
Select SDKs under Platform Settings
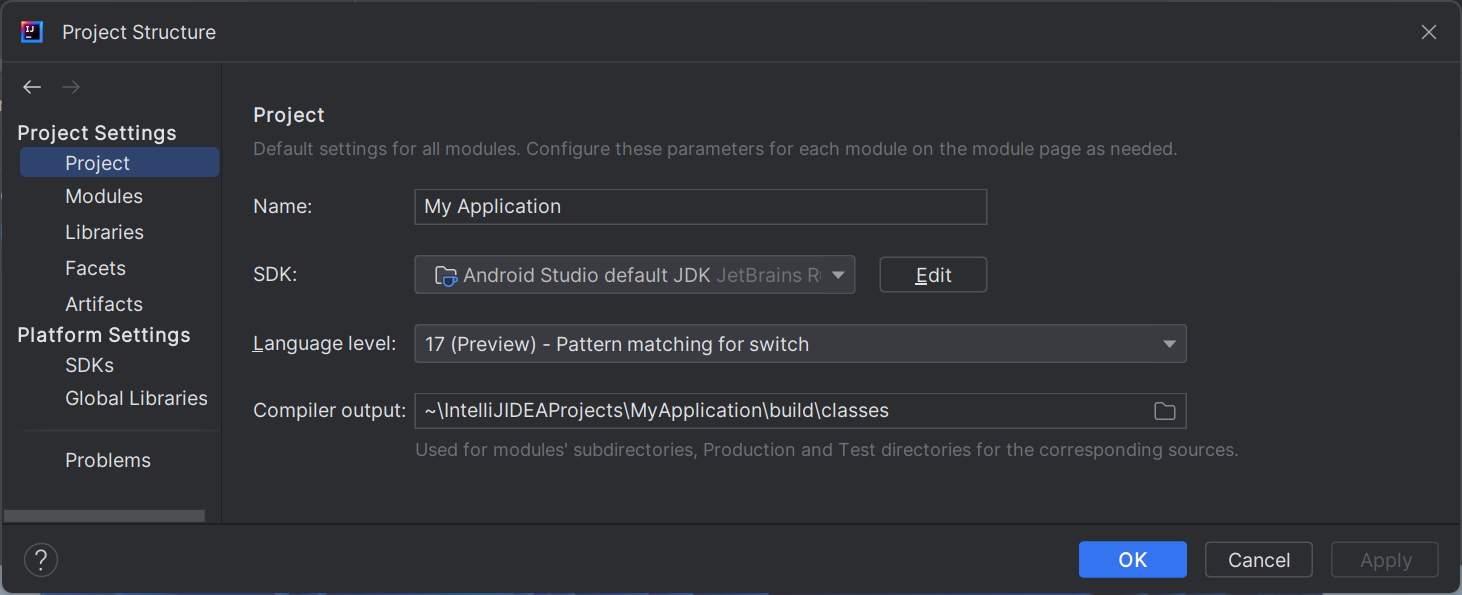(x=89, y=365)
